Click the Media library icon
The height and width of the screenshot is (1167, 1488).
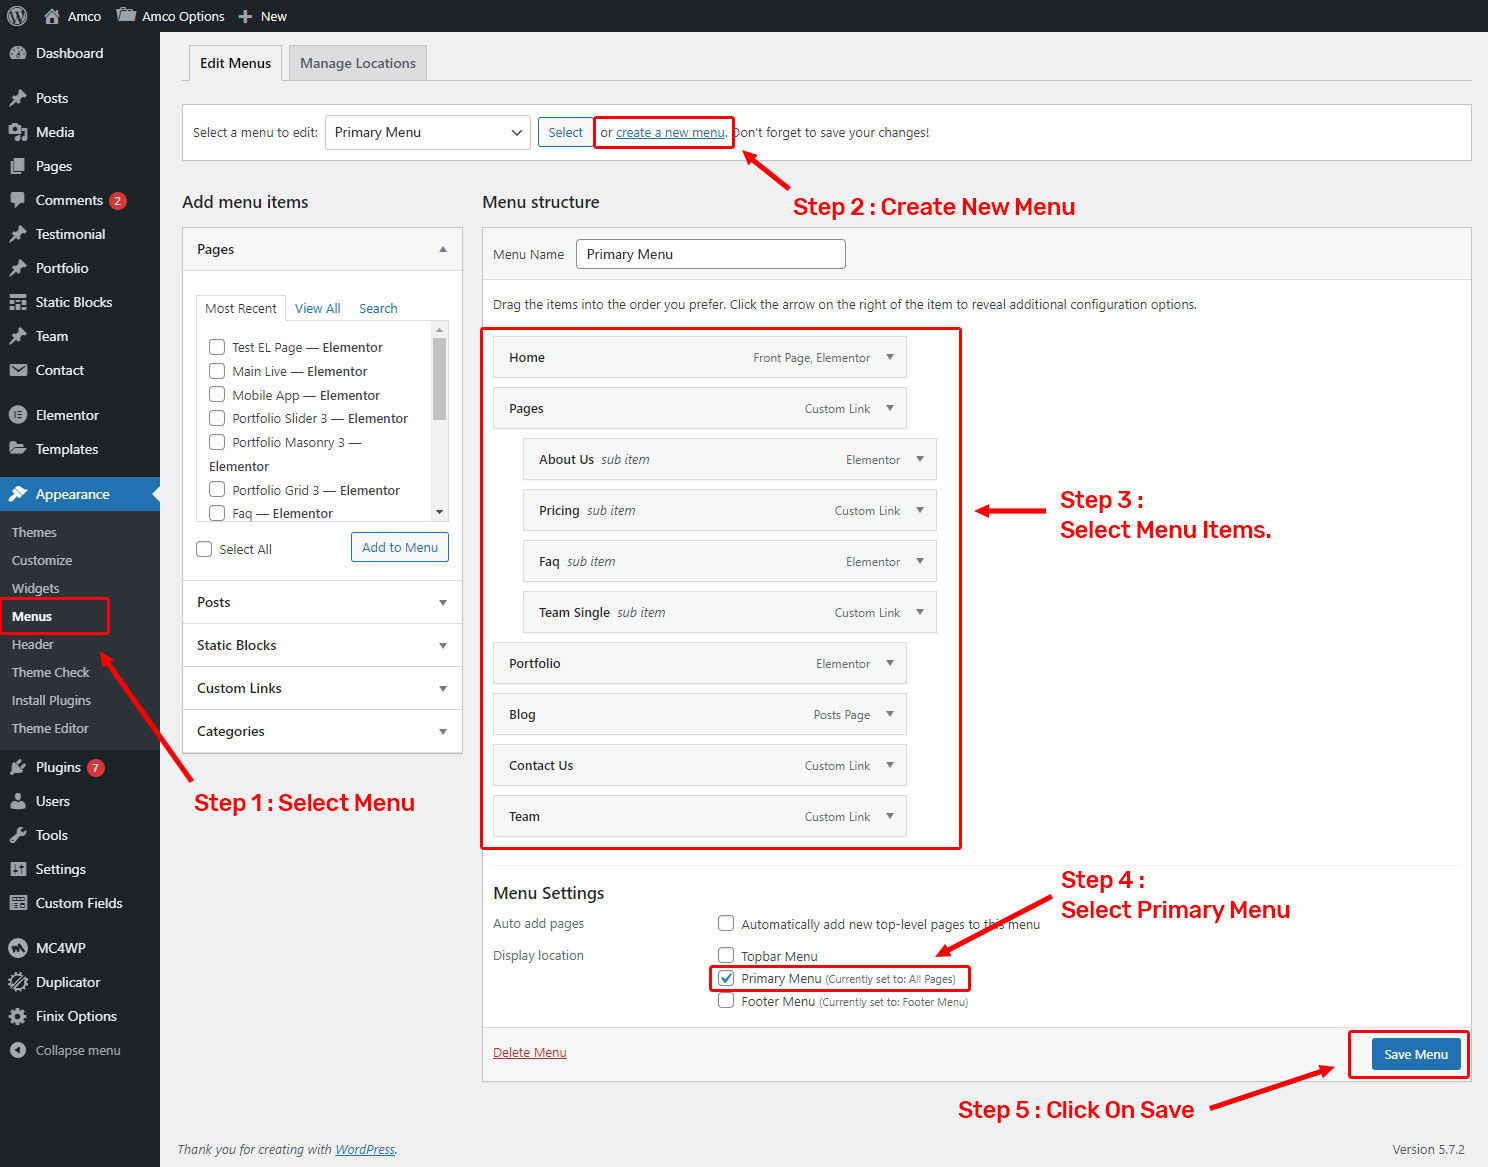coord(18,132)
